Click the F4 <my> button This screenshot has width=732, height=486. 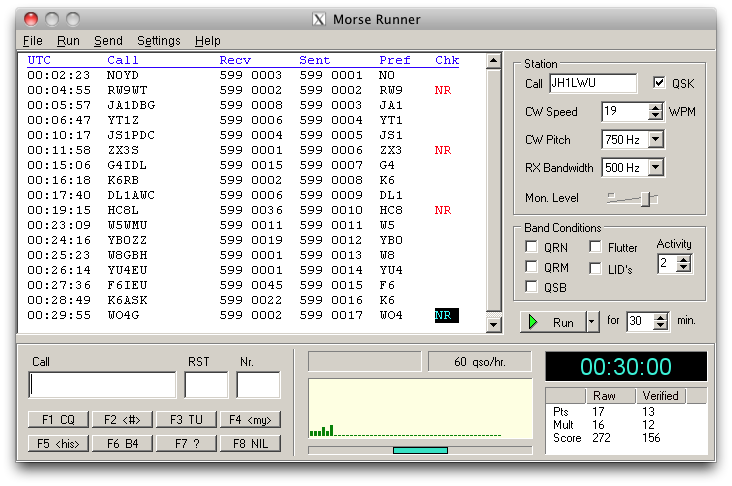coord(250,420)
